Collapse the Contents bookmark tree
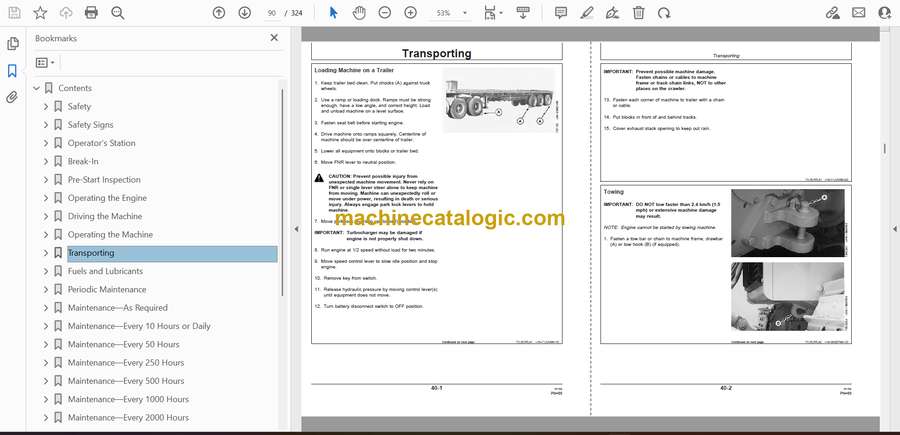 (37, 88)
